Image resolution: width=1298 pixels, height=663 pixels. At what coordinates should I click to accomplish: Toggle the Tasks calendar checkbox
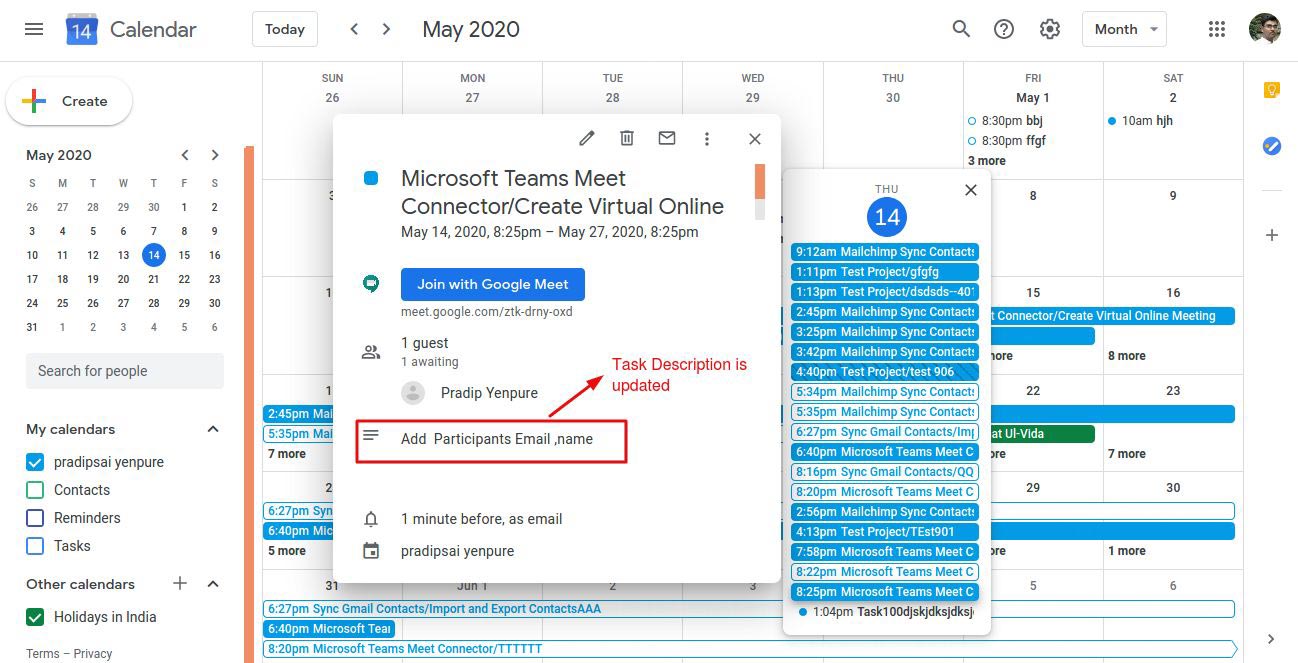[x=35, y=546]
